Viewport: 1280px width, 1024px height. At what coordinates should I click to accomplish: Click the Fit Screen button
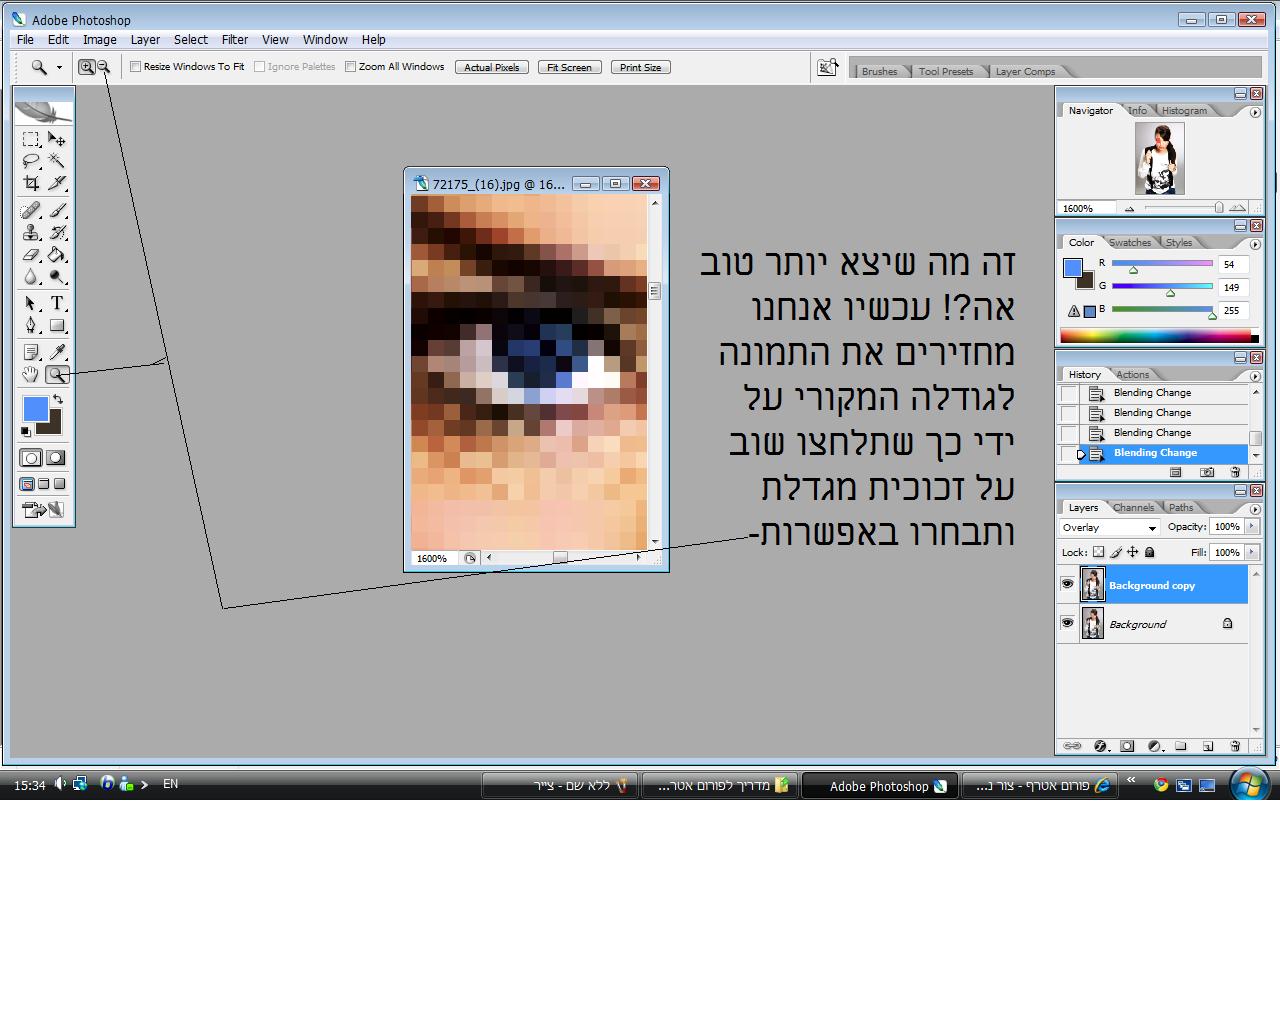click(x=569, y=68)
